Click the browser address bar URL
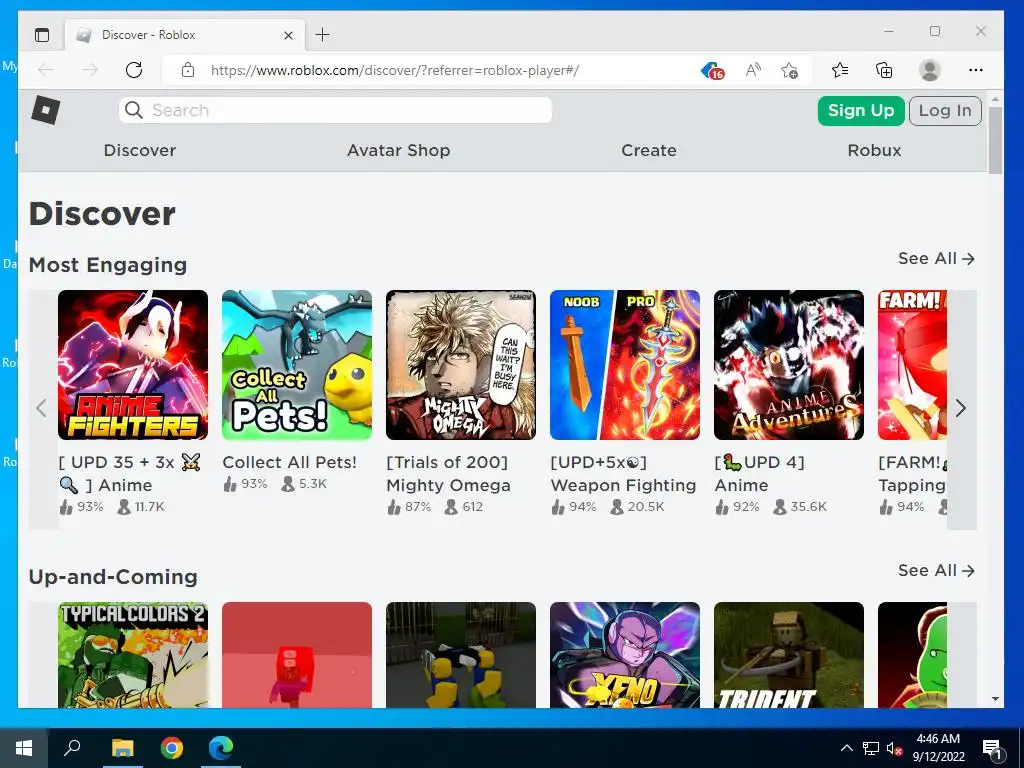This screenshot has height=768, width=1024. click(x=394, y=71)
